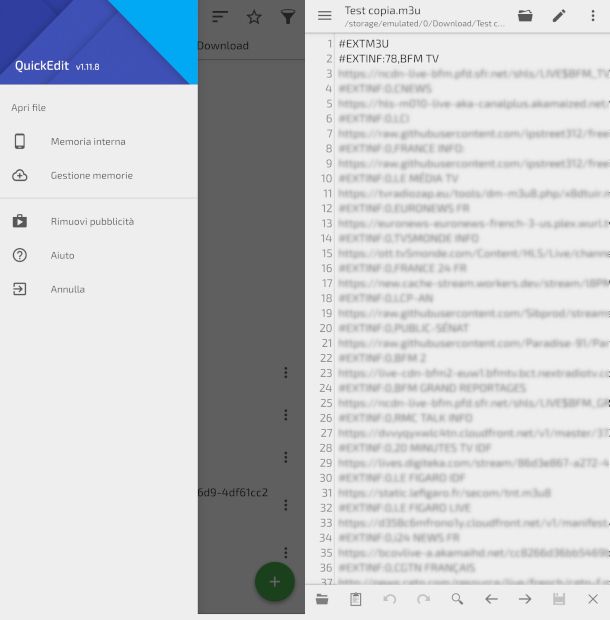
Task: Click the funnel filter icon
Action: [288, 17]
